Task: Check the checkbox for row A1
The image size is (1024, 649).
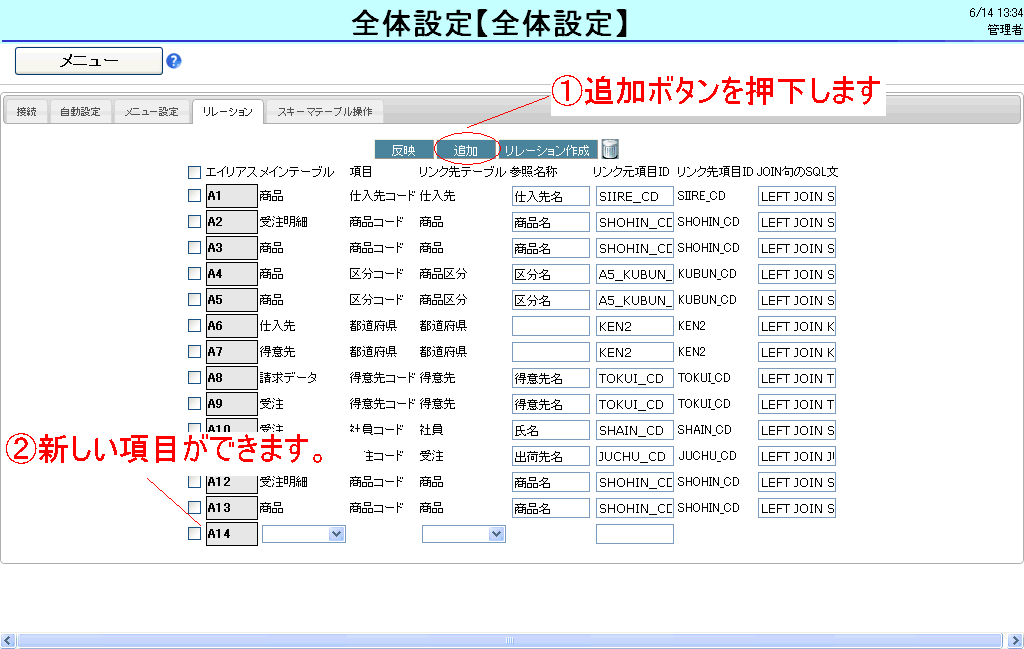Action: click(x=194, y=196)
